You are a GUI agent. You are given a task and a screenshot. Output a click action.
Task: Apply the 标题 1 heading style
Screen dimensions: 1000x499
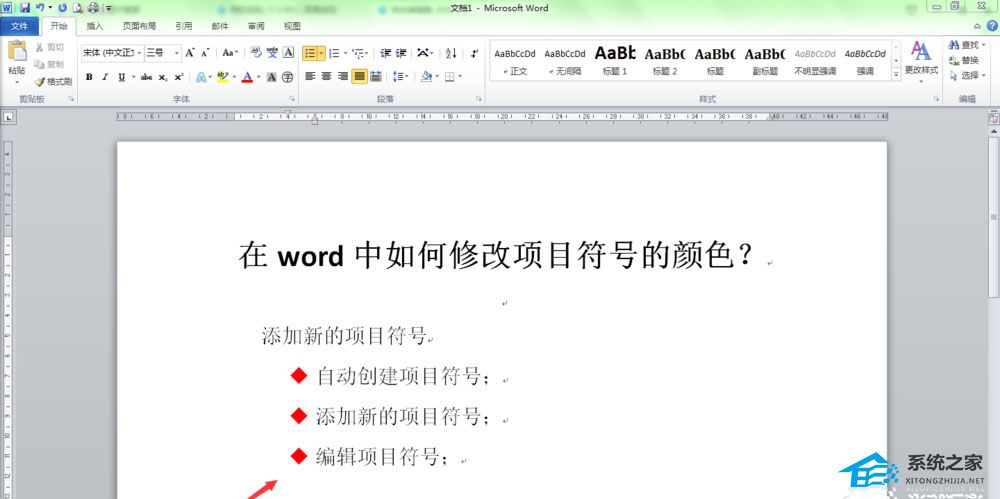coord(615,61)
